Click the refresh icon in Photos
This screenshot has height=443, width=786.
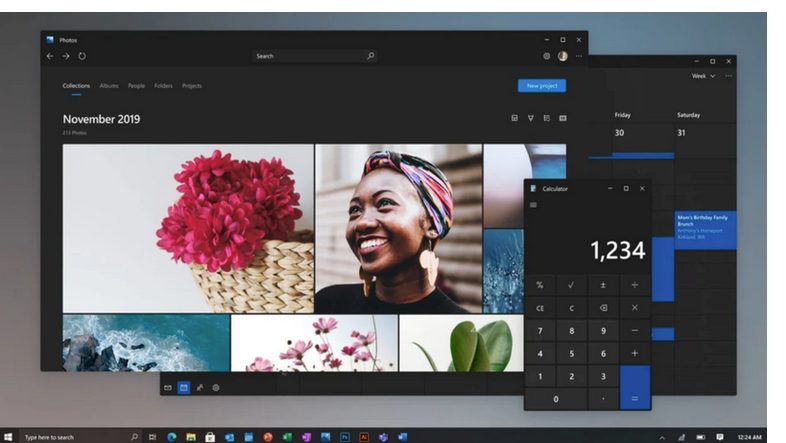pos(82,56)
